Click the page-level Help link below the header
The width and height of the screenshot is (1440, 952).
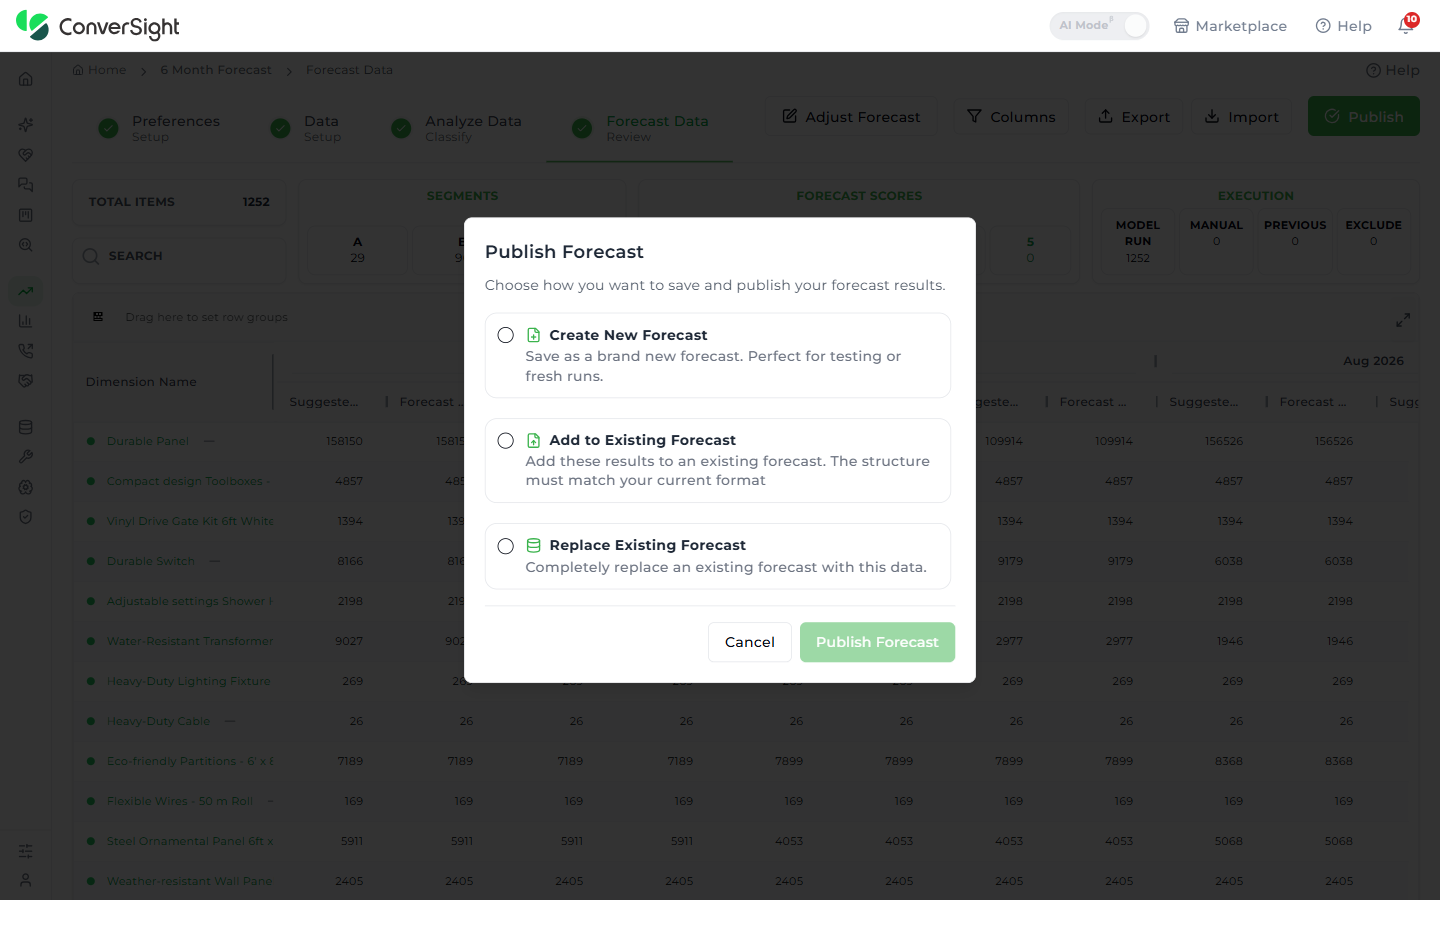(1392, 70)
